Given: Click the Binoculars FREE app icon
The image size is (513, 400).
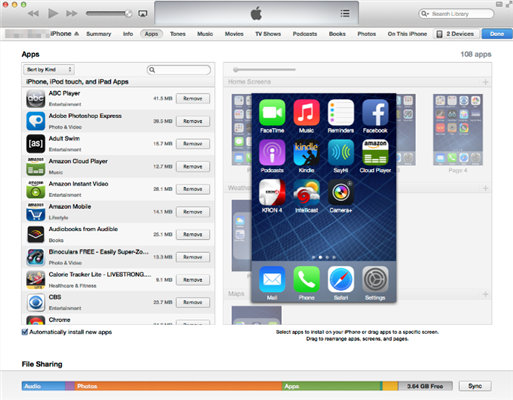Looking at the screenshot, I should click(36, 257).
